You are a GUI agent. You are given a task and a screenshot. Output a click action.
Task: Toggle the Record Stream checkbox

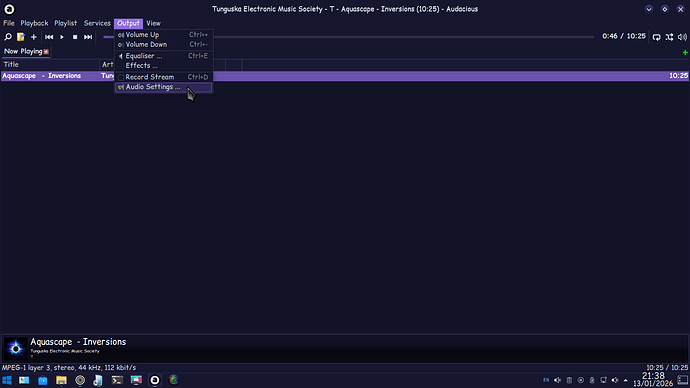click(x=121, y=77)
